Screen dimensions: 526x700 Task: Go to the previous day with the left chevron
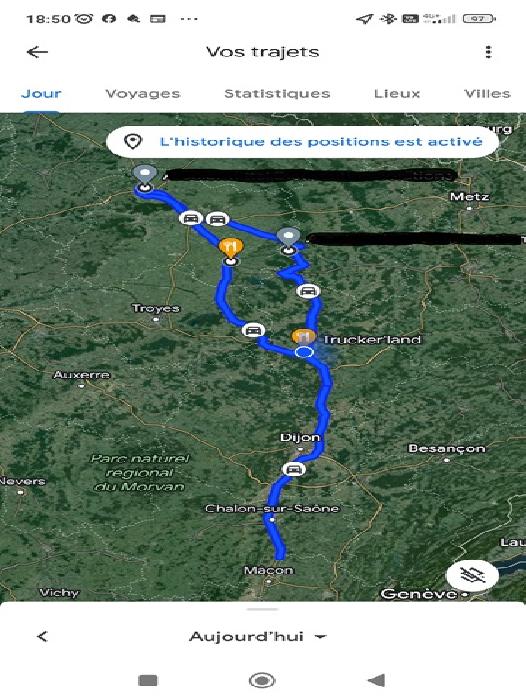pos(42,636)
